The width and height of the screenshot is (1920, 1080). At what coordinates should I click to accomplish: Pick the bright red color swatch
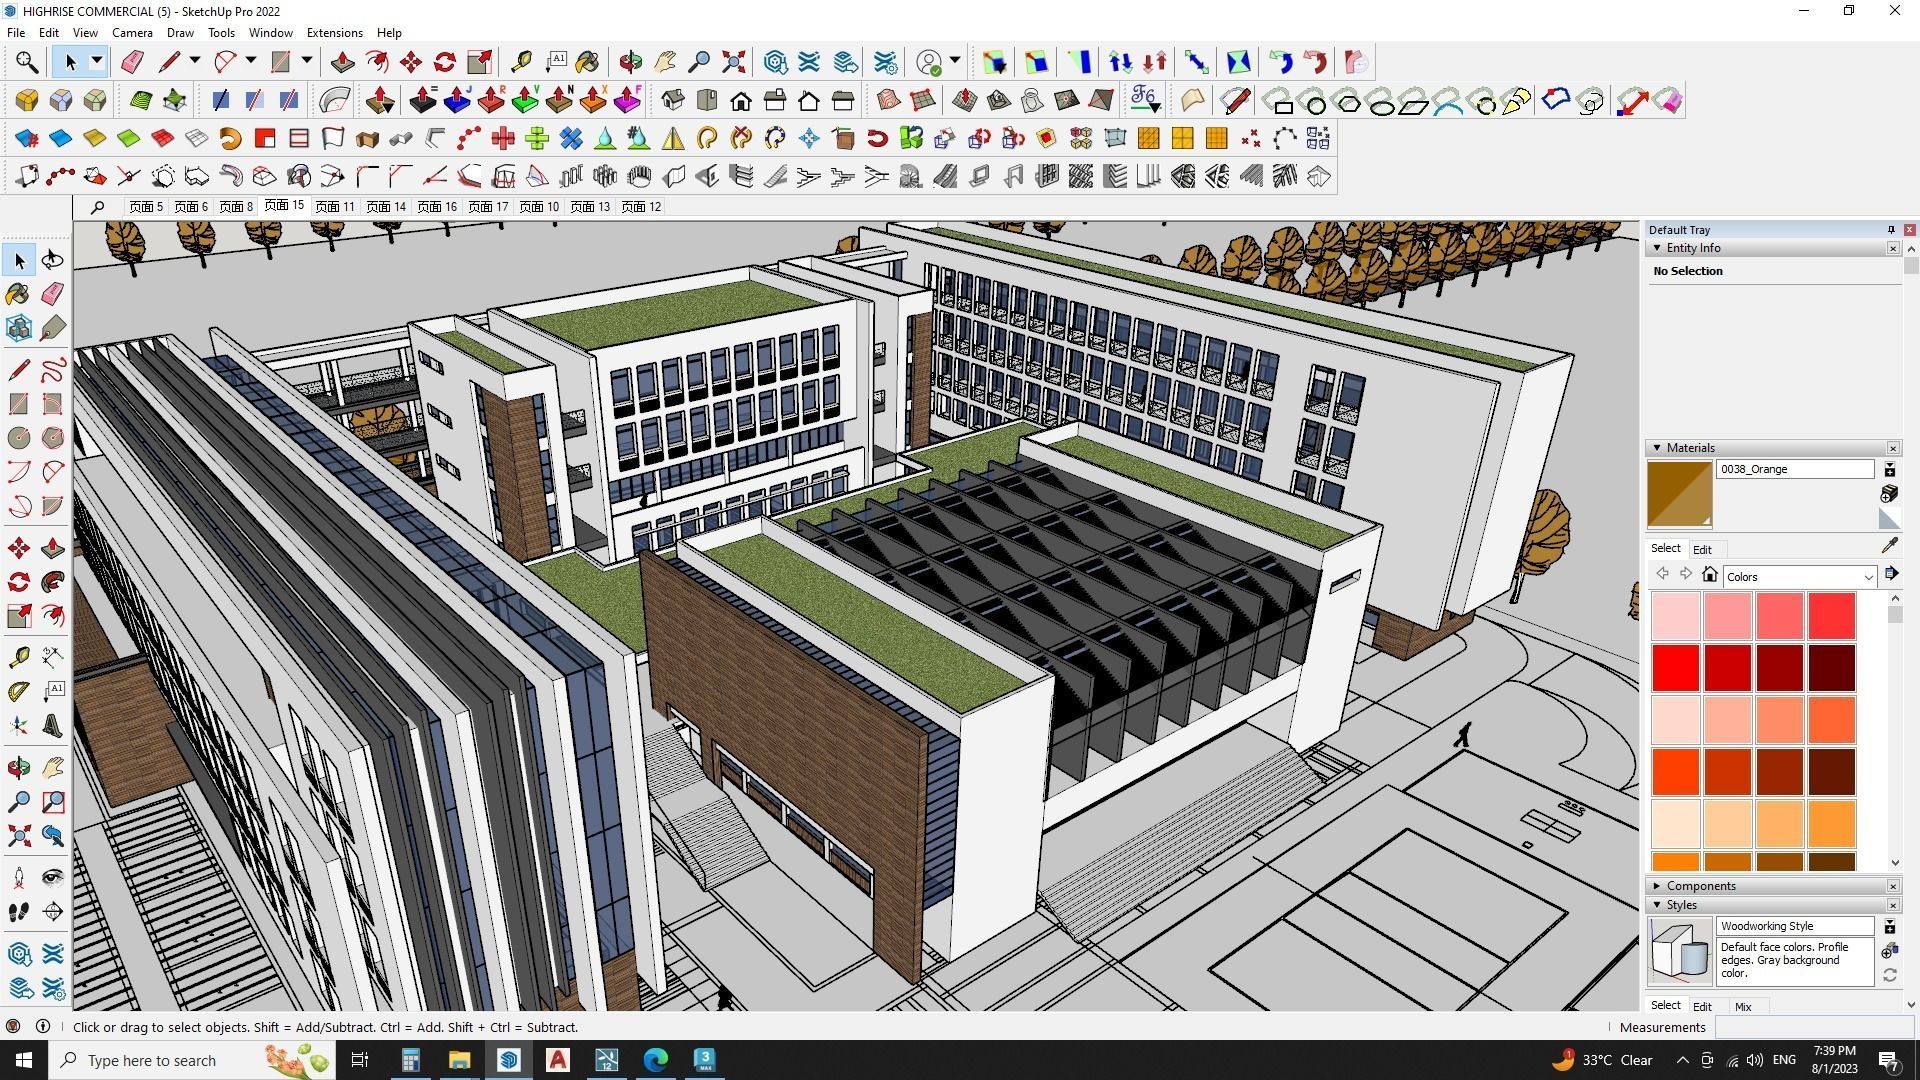1676,667
